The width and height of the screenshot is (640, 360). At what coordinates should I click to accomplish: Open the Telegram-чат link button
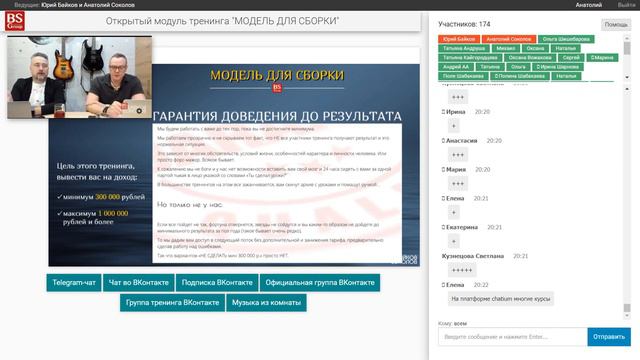(74, 282)
